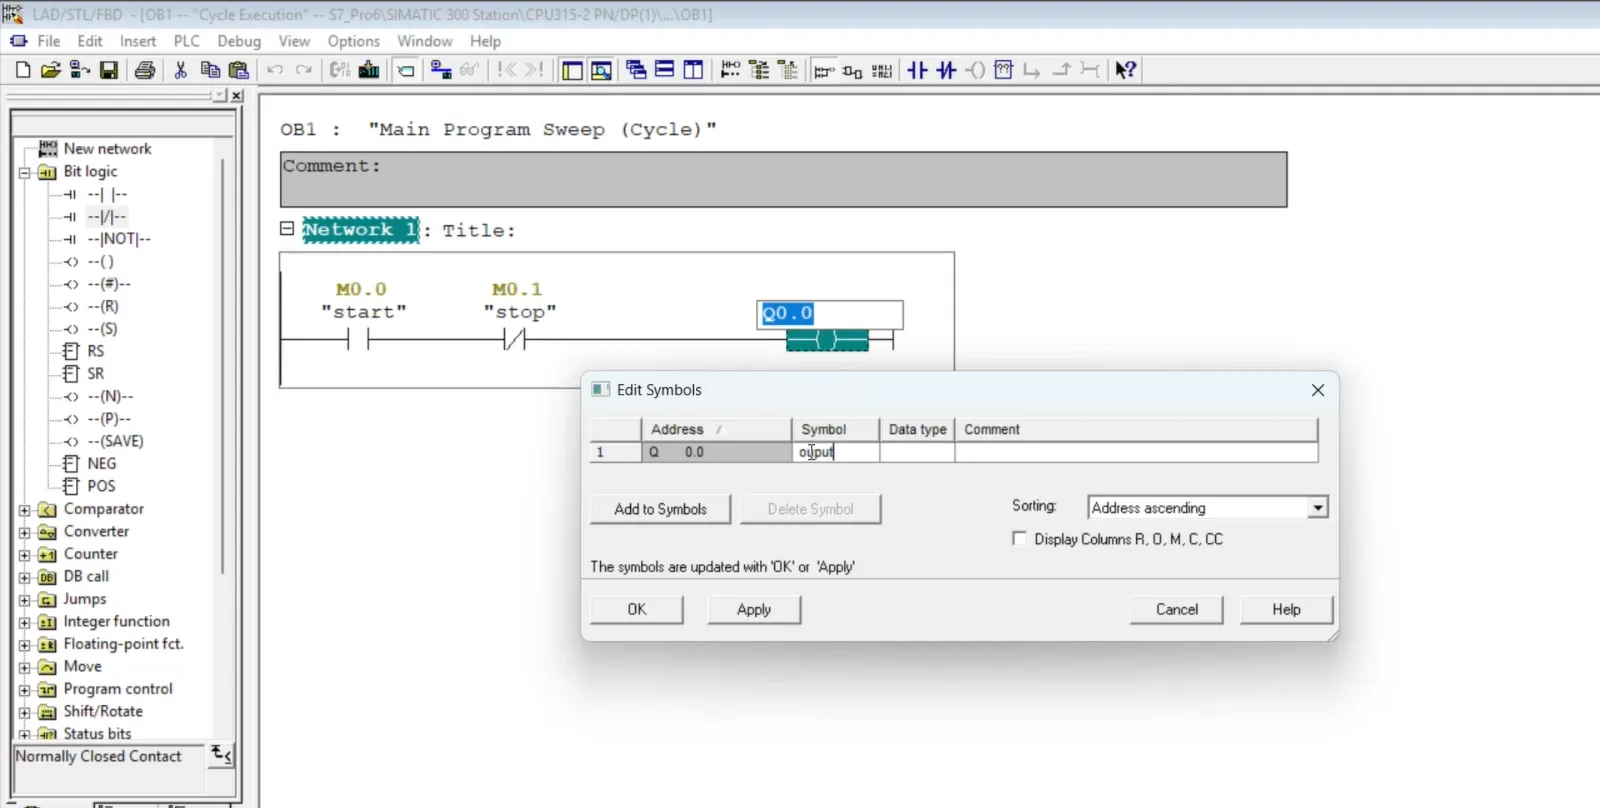Expand the Jumps folder
This screenshot has width=1600, height=808.
[25, 600]
